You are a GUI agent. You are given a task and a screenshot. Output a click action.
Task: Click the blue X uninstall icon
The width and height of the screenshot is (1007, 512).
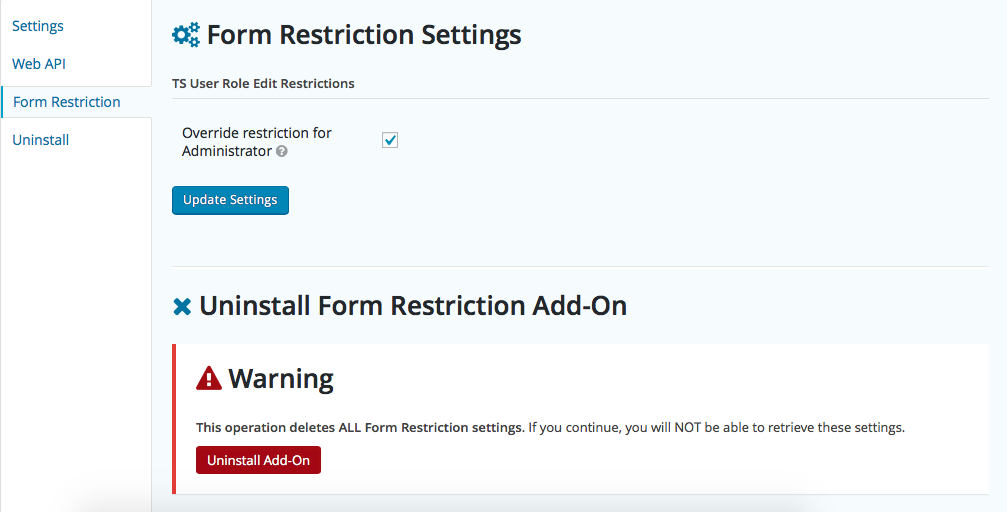coord(182,306)
